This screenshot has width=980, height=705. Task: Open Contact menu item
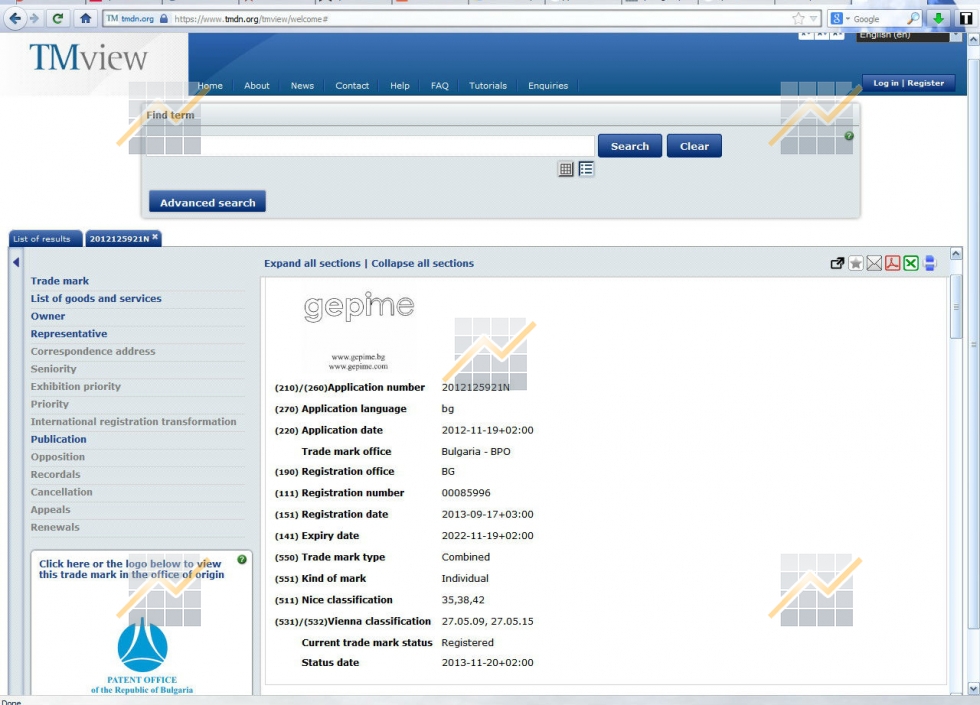coord(352,86)
